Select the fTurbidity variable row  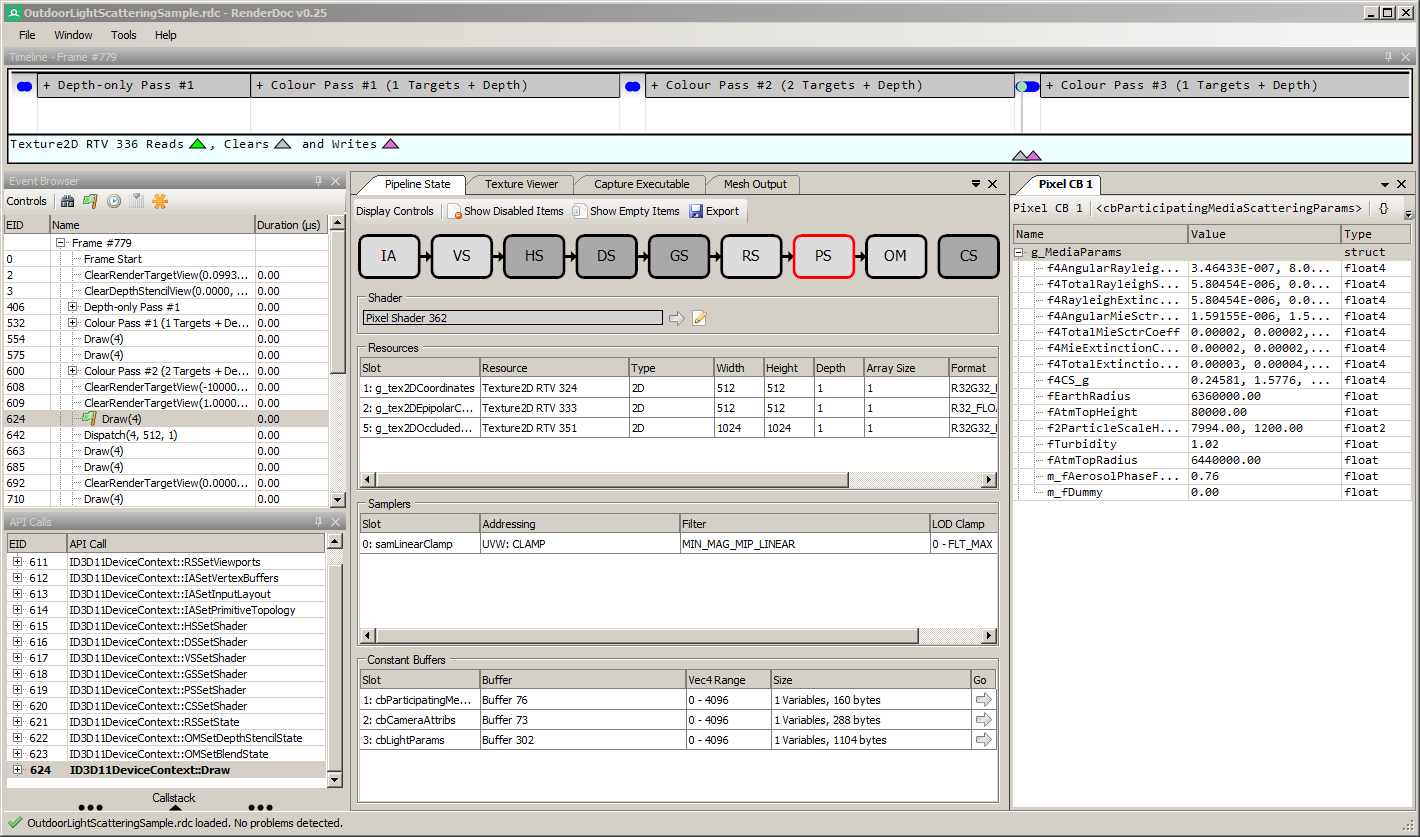point(1212,444)
